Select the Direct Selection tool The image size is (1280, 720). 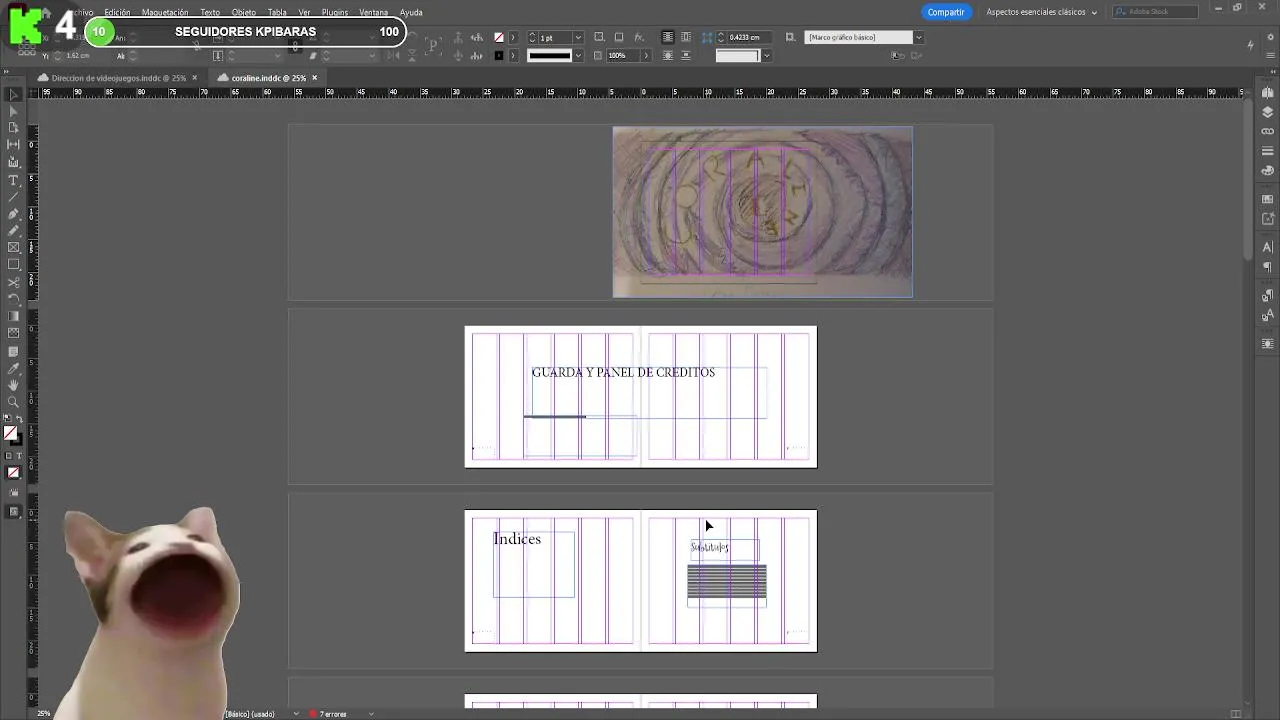pyautogui.click(x=13, y=112)
